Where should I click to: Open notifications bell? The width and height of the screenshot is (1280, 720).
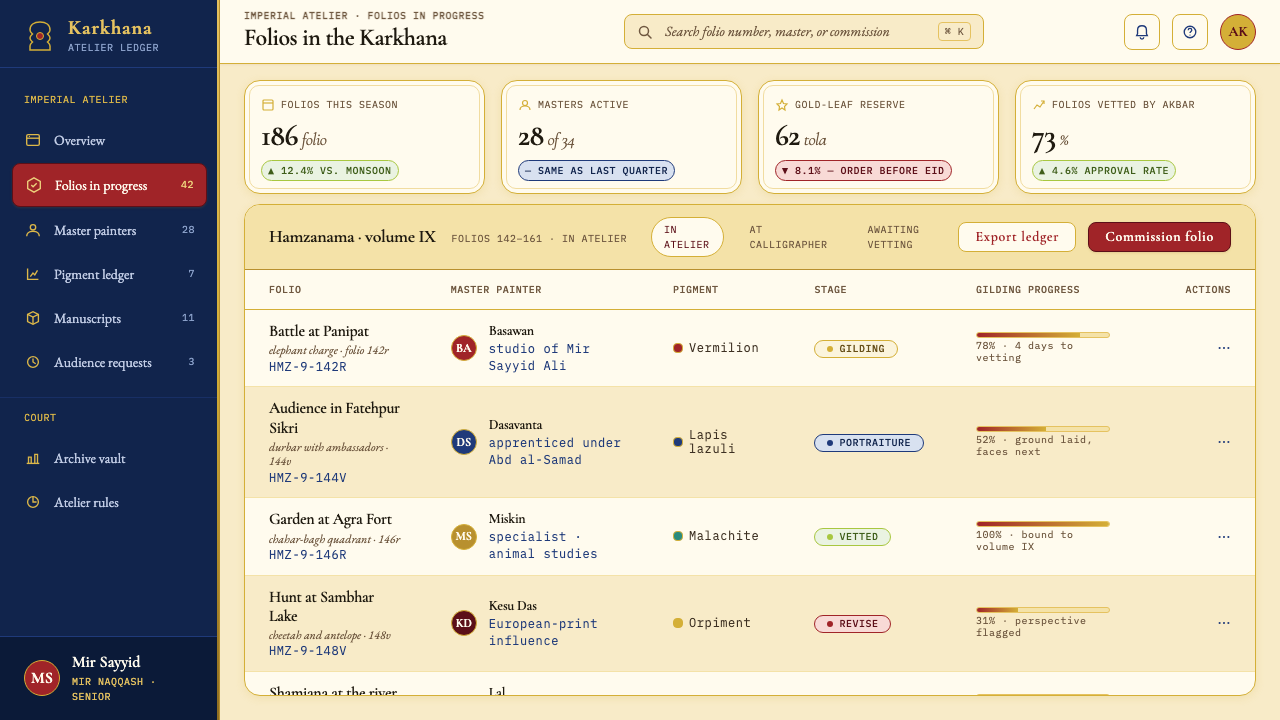click(x=1142, y=32)
